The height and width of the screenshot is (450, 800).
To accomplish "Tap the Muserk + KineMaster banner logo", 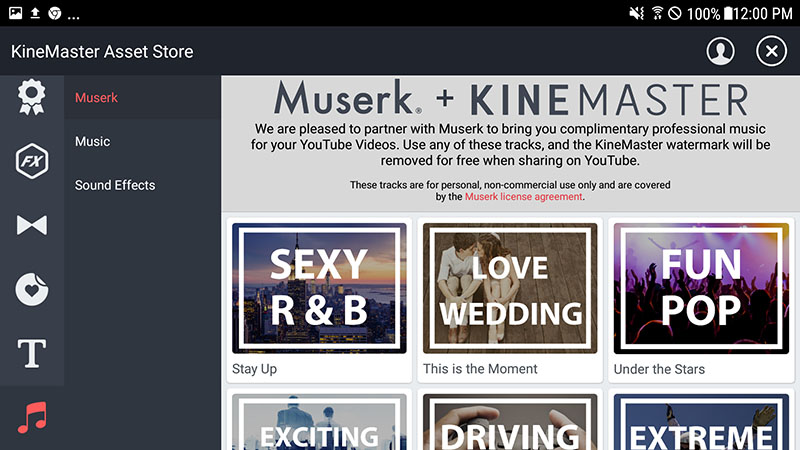I will point(511,98).
